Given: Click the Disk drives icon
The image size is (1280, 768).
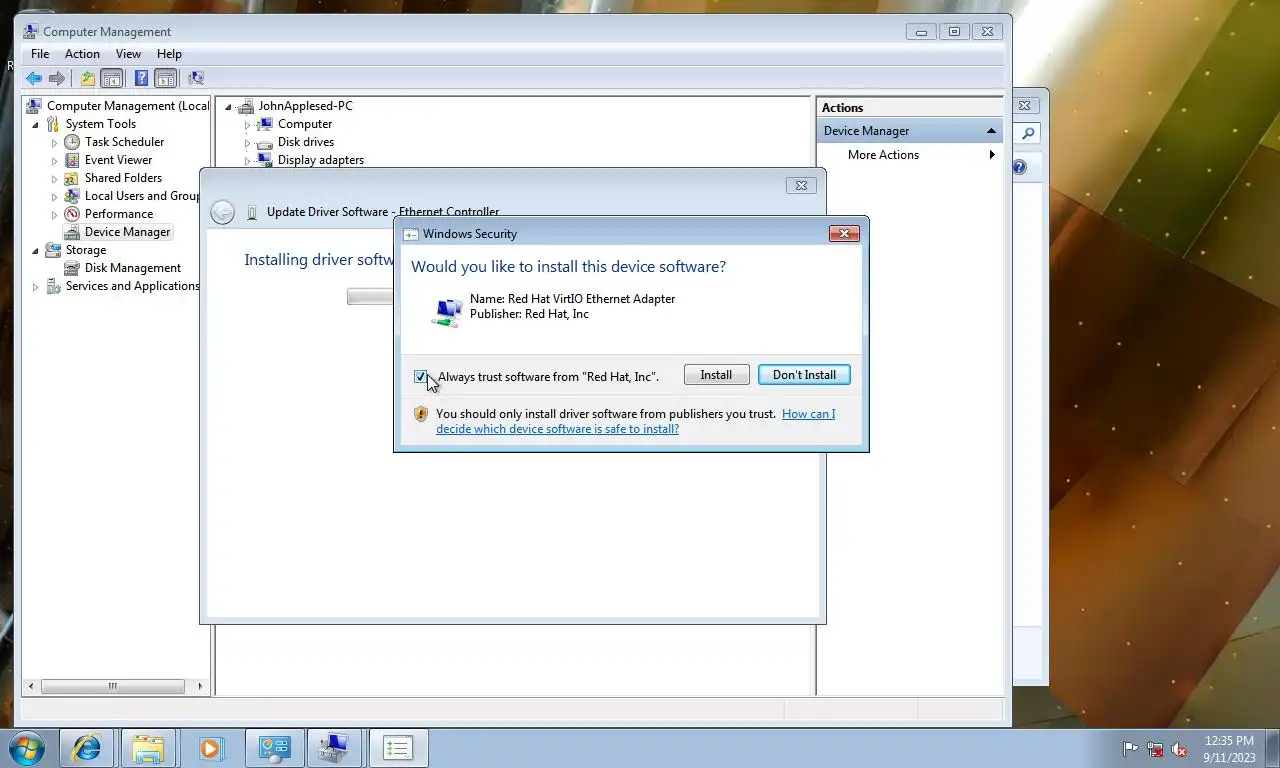Looking at the screenshot, I should tap(265, 142).
